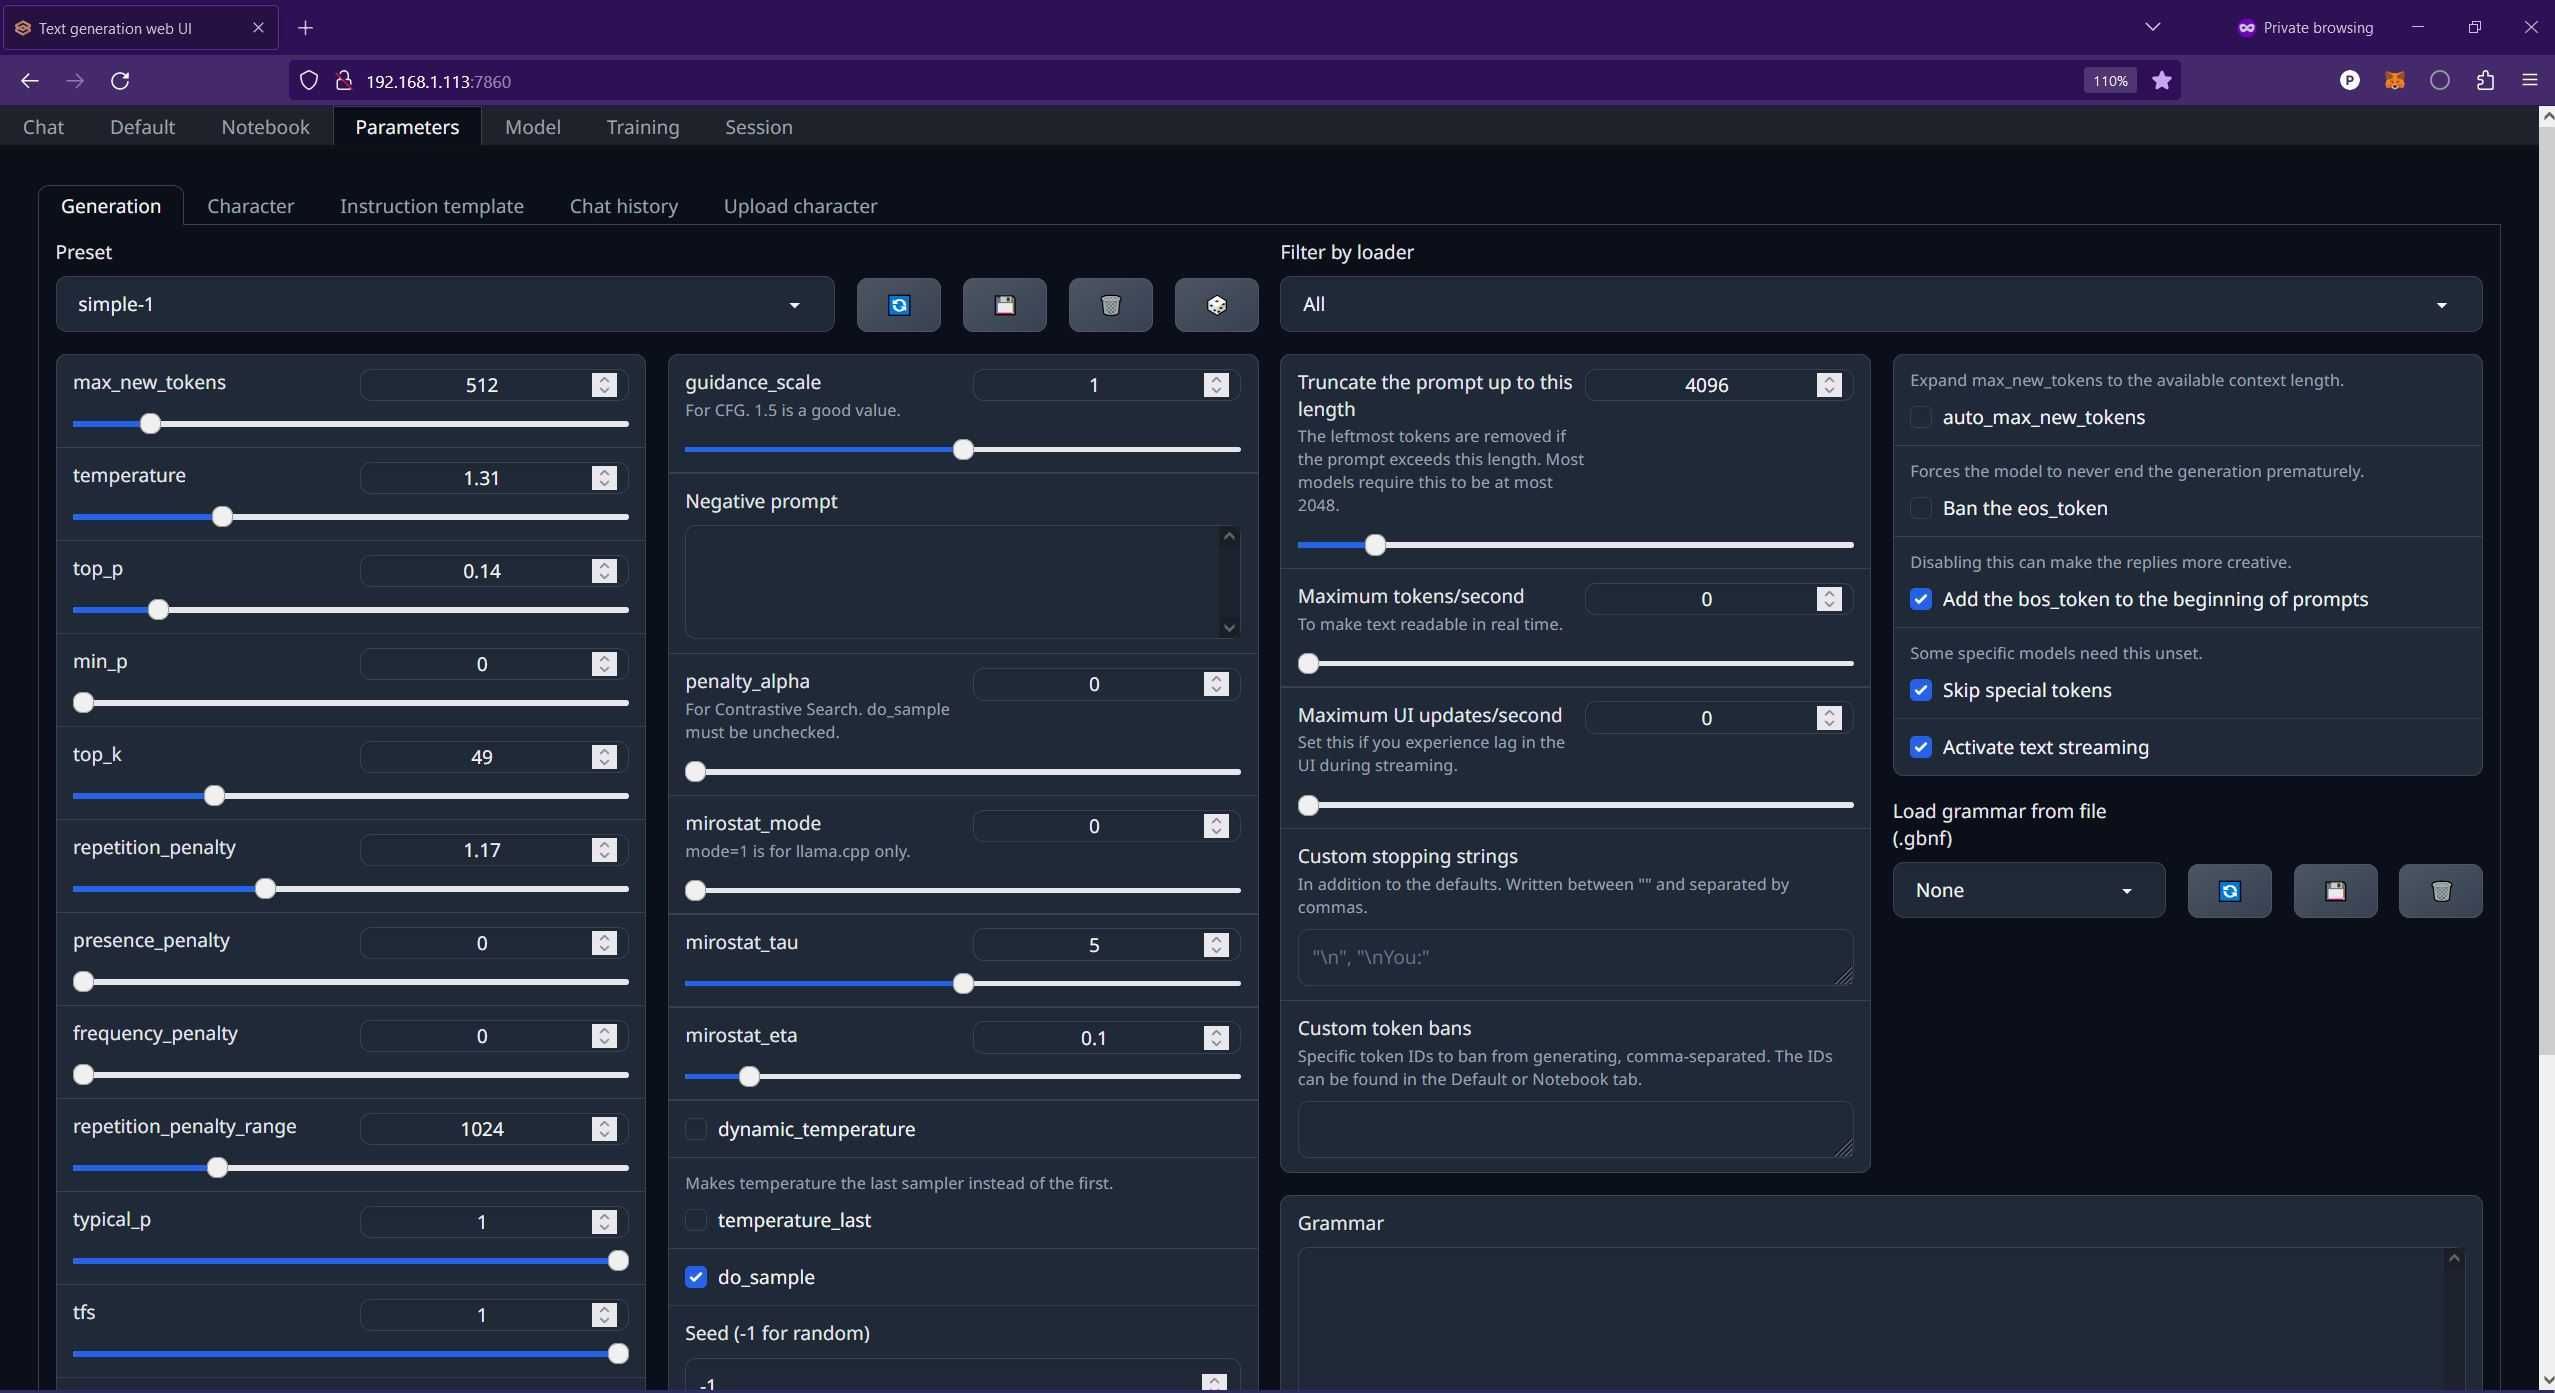Click the top_p slider handle
2555x1393 pixels.
click(158, 610)
